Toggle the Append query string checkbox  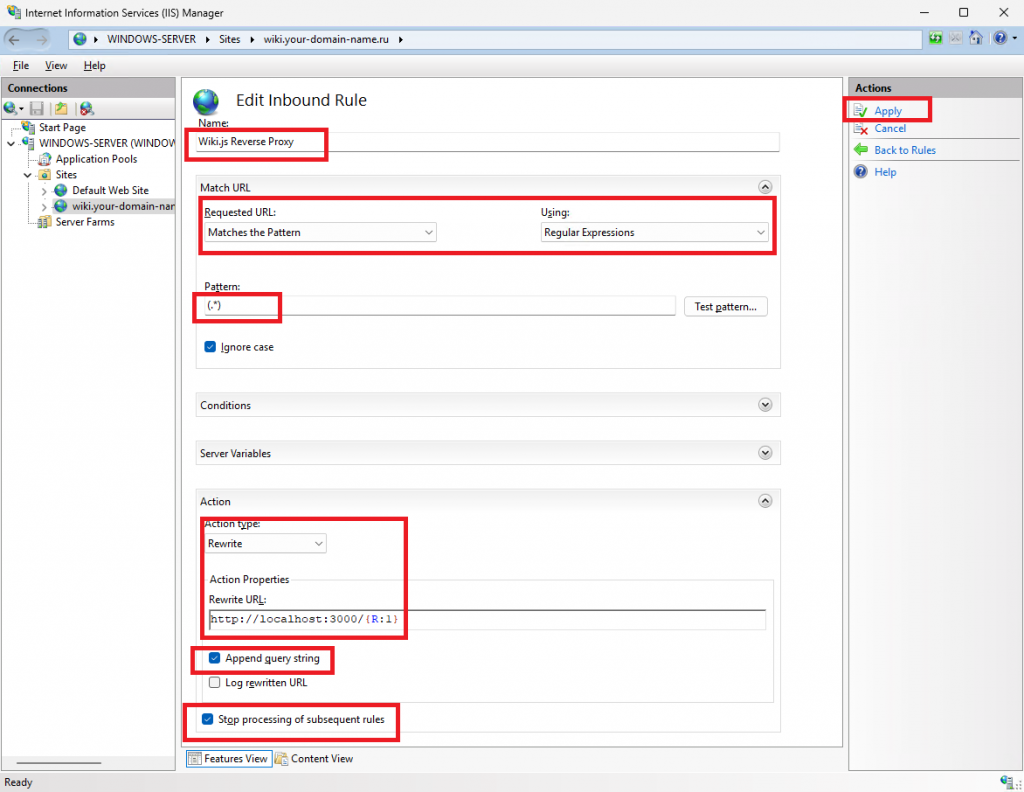[214, 658]
